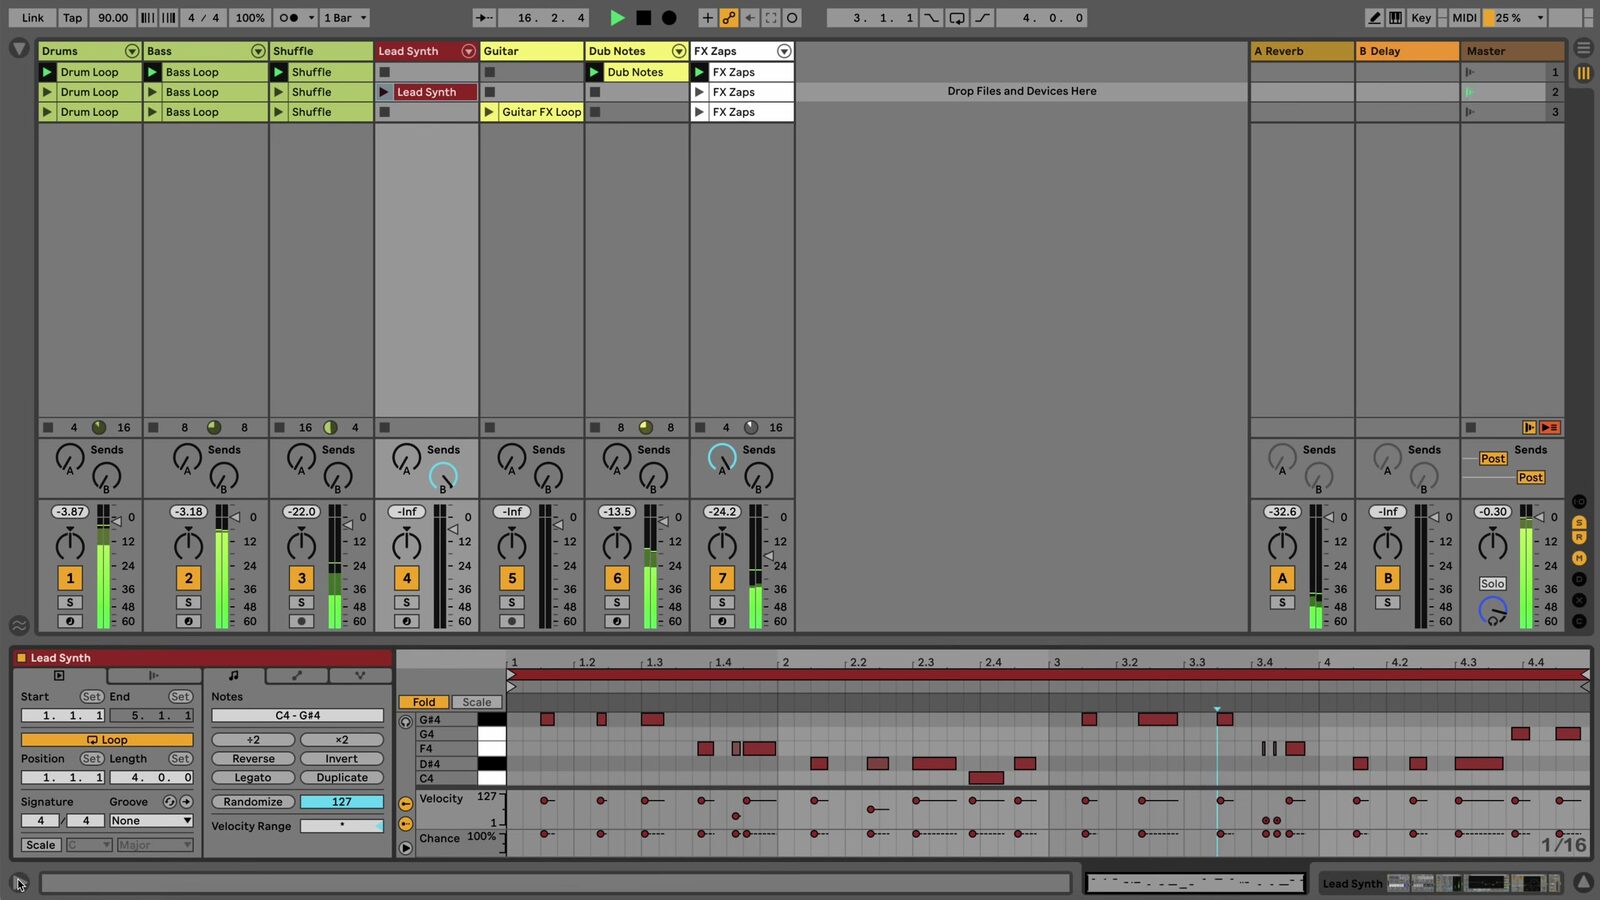The height and width of the screenshot is (900, 1600).
Task: Toggle the editor preview headphone icon
Action: 405,722
